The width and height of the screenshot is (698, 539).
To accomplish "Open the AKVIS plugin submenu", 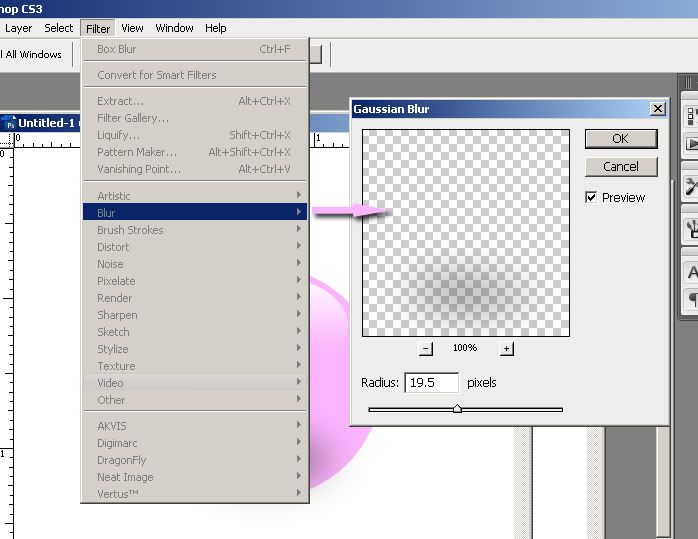I will [195, 426].
